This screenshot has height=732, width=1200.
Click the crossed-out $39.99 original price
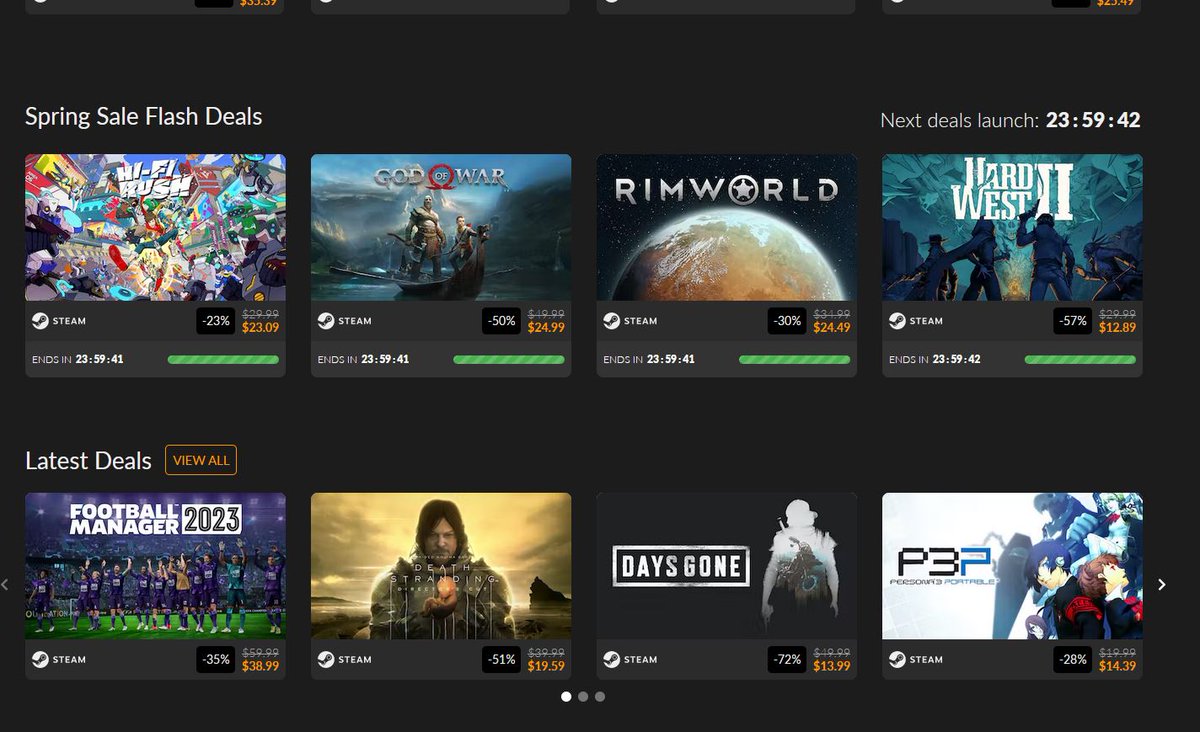(x=548, y=652)
